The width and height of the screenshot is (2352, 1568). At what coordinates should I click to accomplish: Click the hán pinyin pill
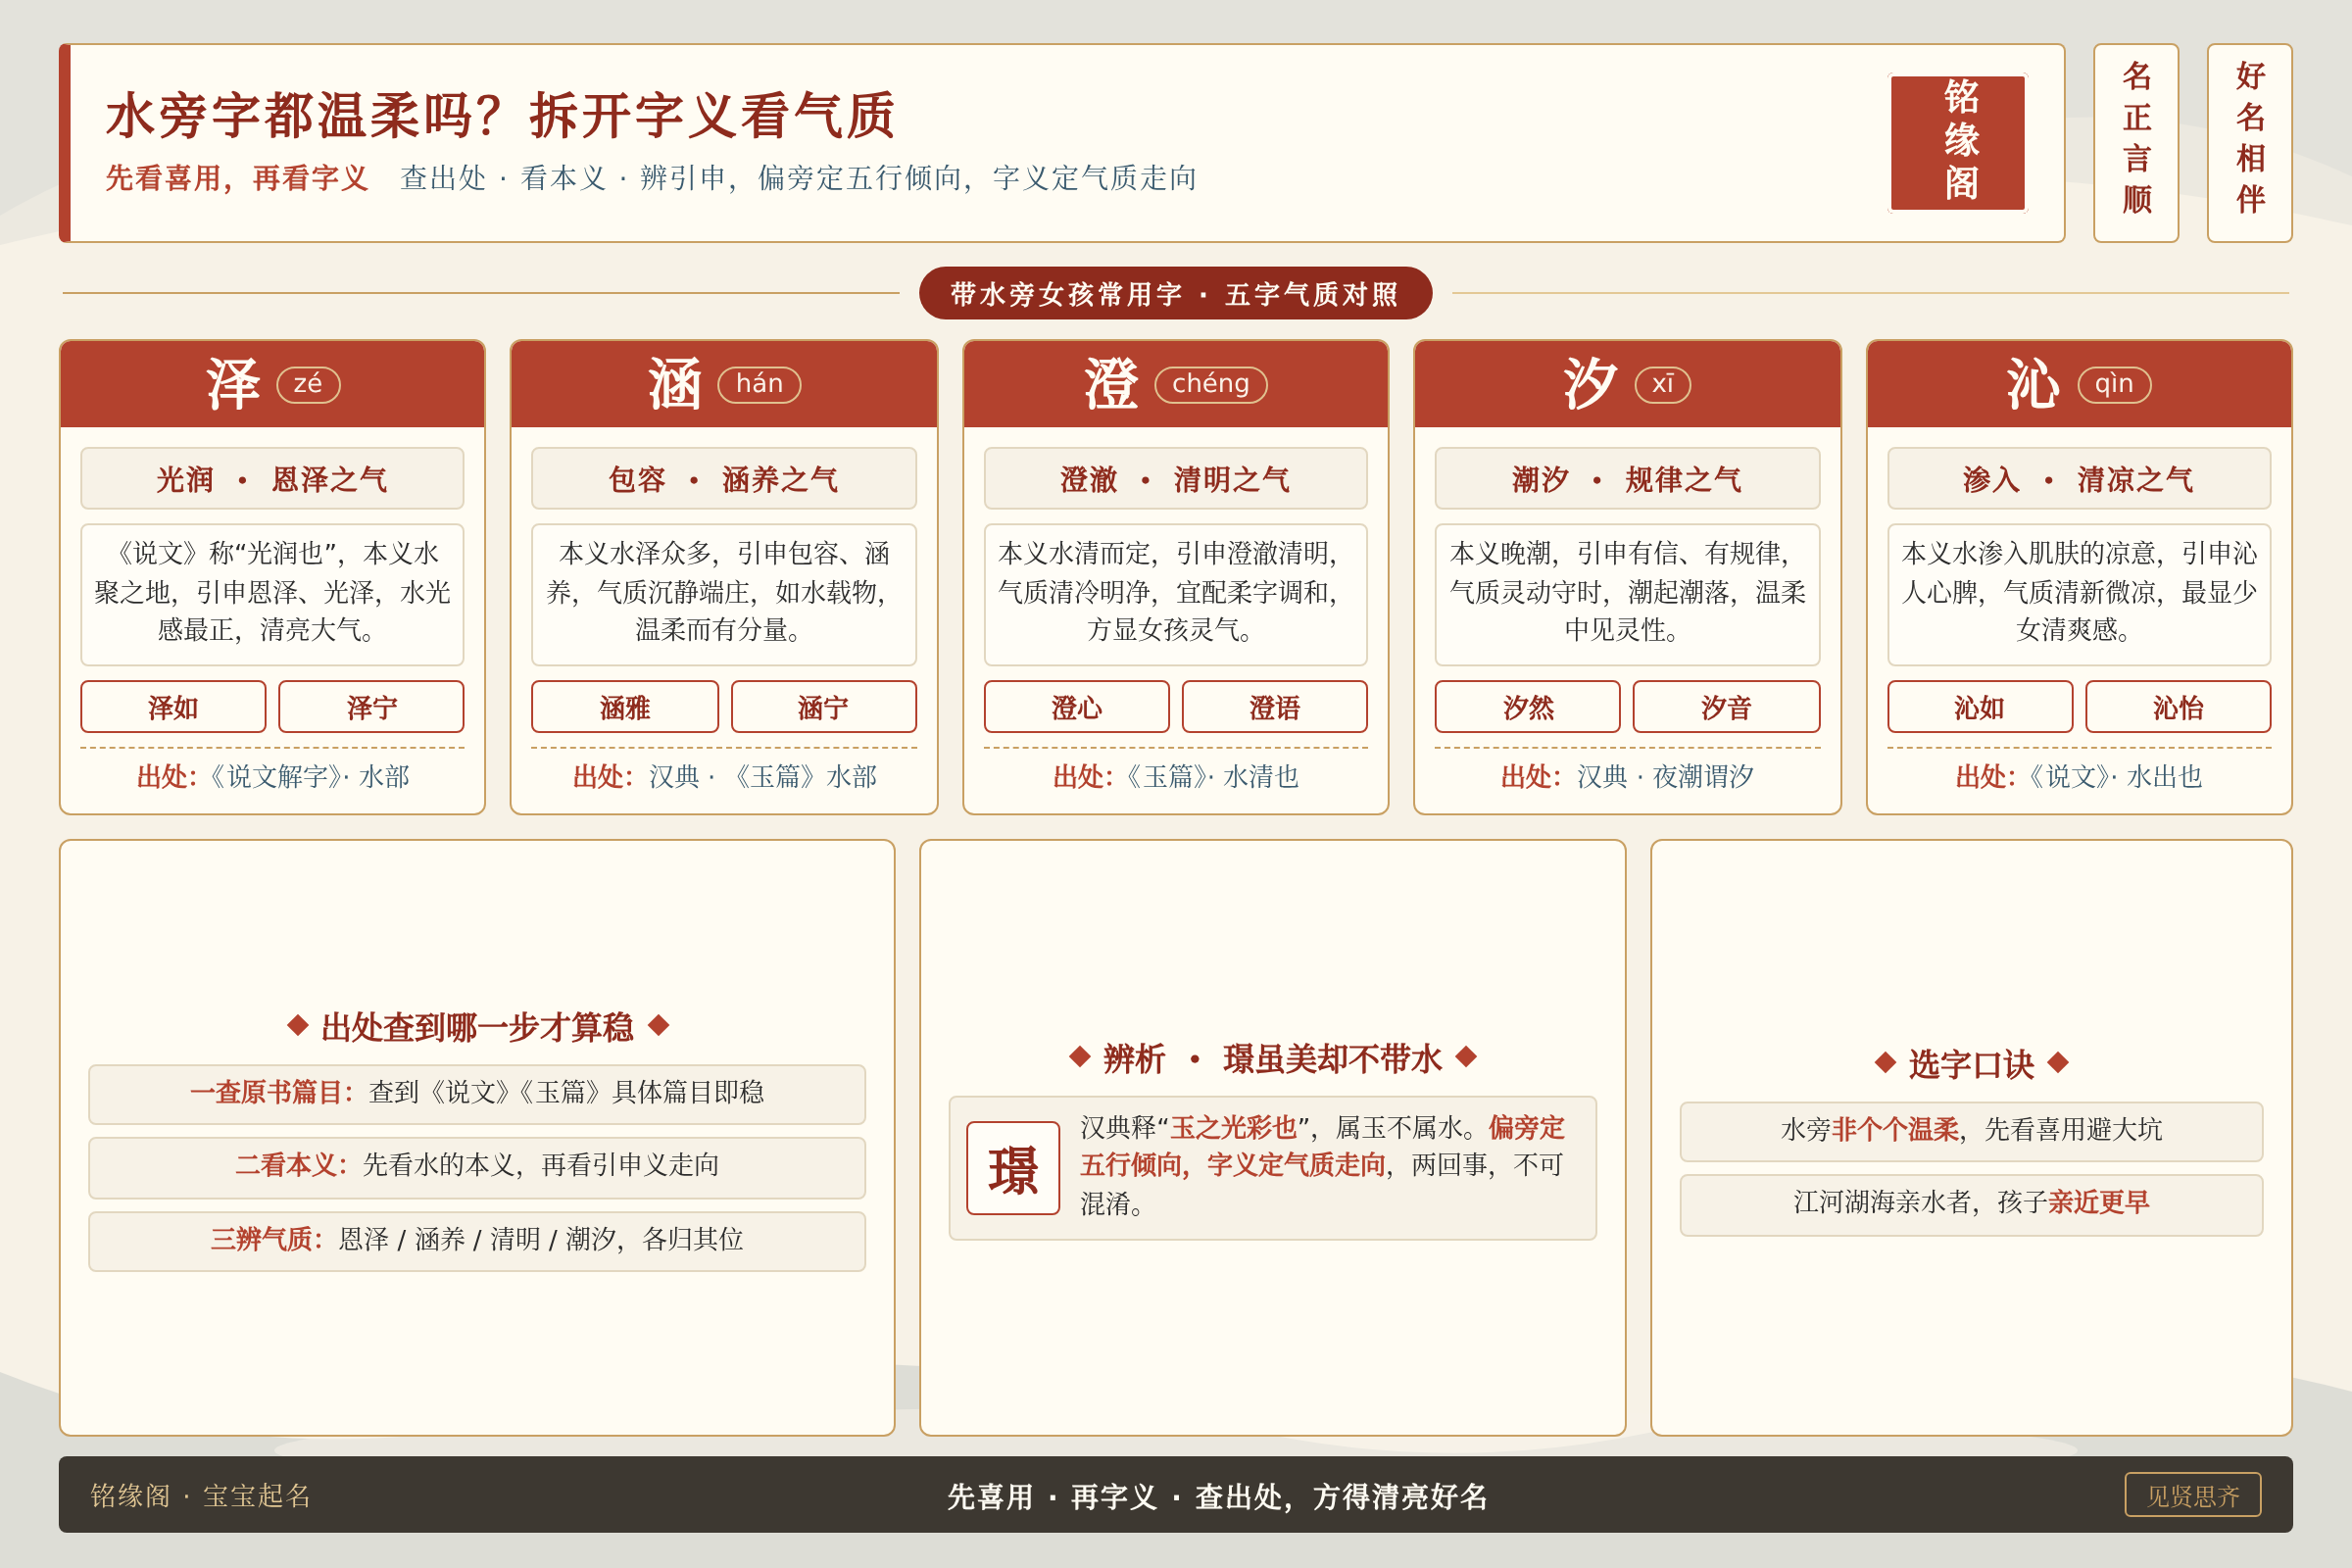pos(760,385)
